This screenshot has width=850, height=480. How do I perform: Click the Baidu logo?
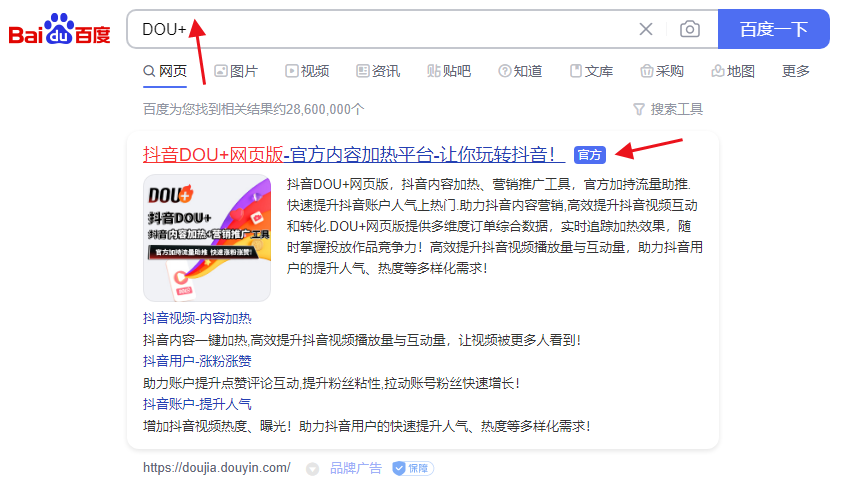click(60, 29)
